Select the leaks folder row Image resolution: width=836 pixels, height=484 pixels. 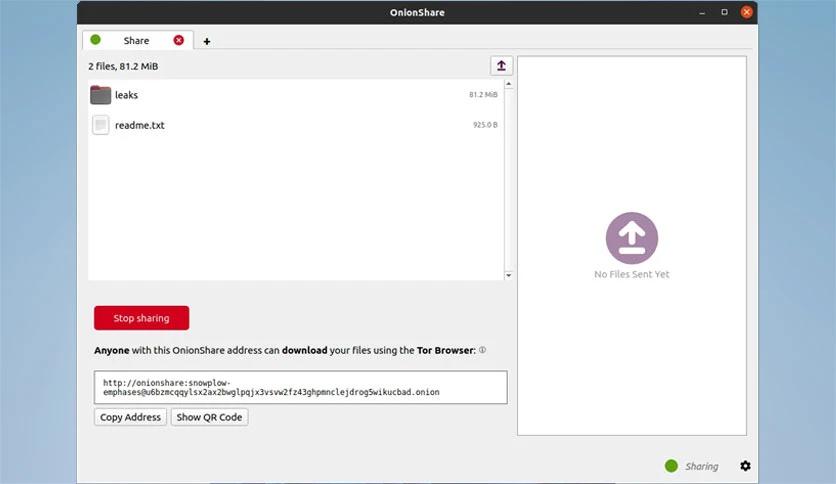[296, 95]
